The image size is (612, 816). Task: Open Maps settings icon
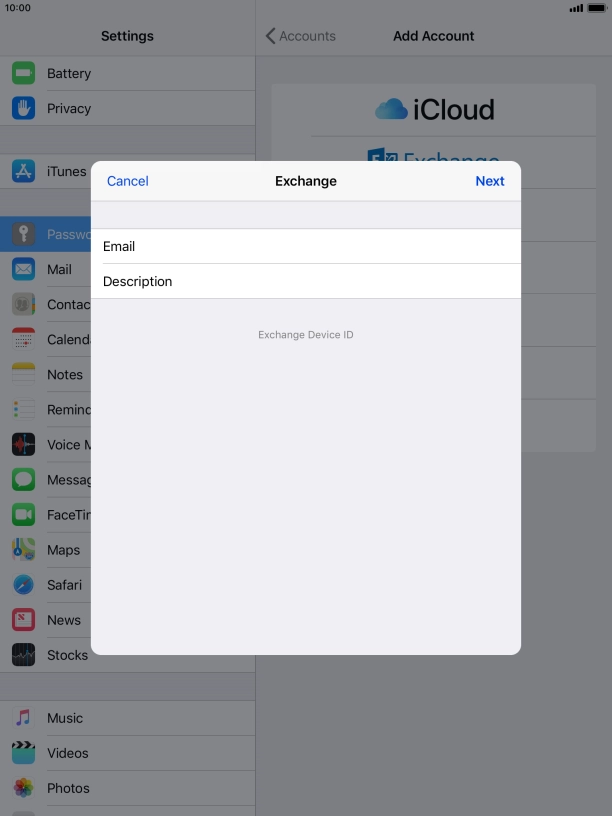pos(23,550)
